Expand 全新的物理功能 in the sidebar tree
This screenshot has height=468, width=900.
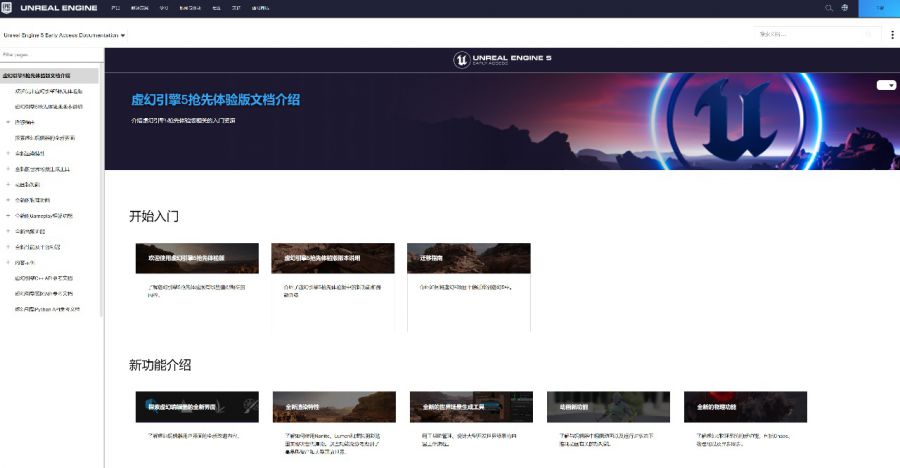8,200
